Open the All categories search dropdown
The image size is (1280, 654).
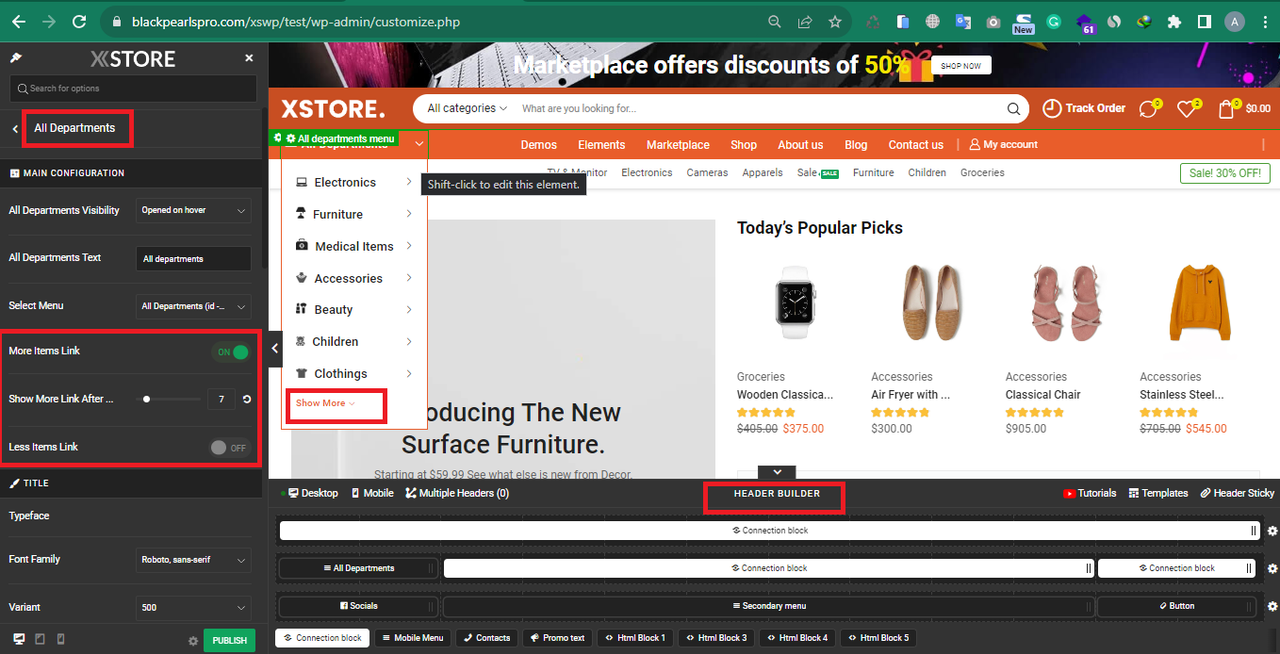point(467,108)
